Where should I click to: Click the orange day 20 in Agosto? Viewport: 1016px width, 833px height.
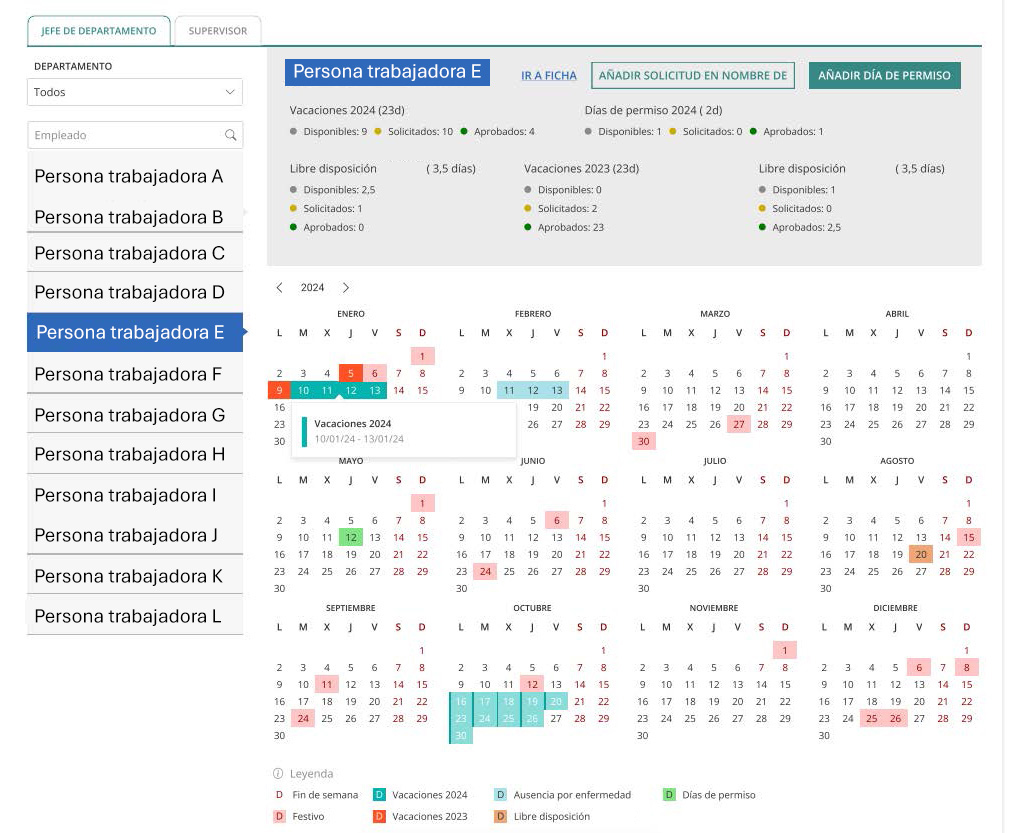(921, 554)
